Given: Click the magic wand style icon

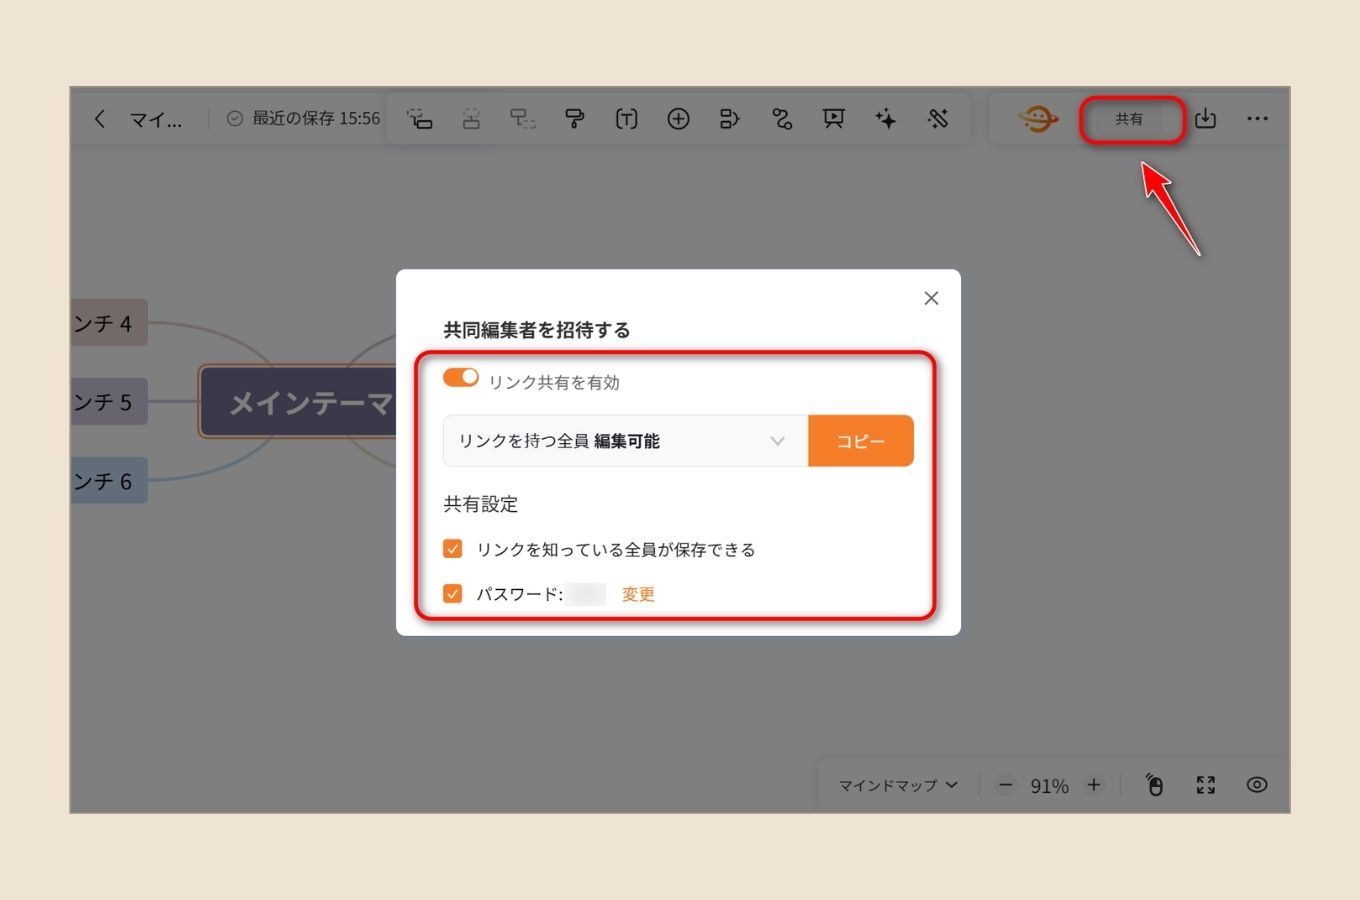Looking at the screenshot, I should tap(938, 119).
